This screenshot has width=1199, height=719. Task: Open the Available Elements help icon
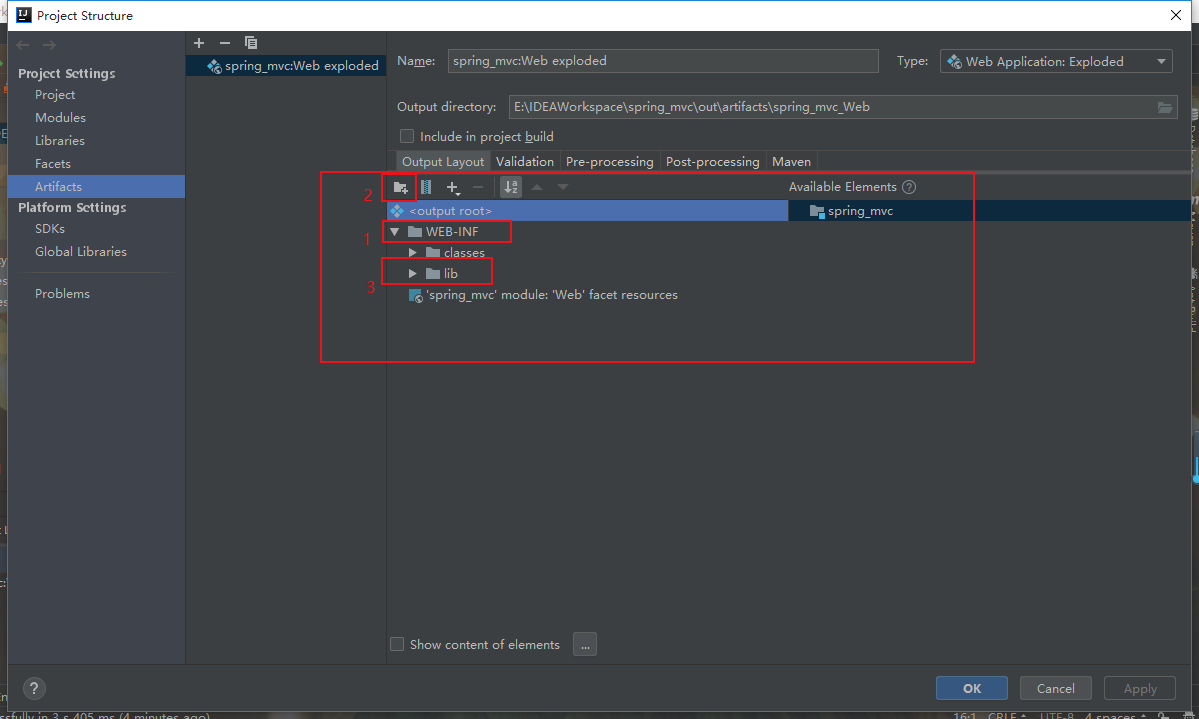(x=908, y=187)
